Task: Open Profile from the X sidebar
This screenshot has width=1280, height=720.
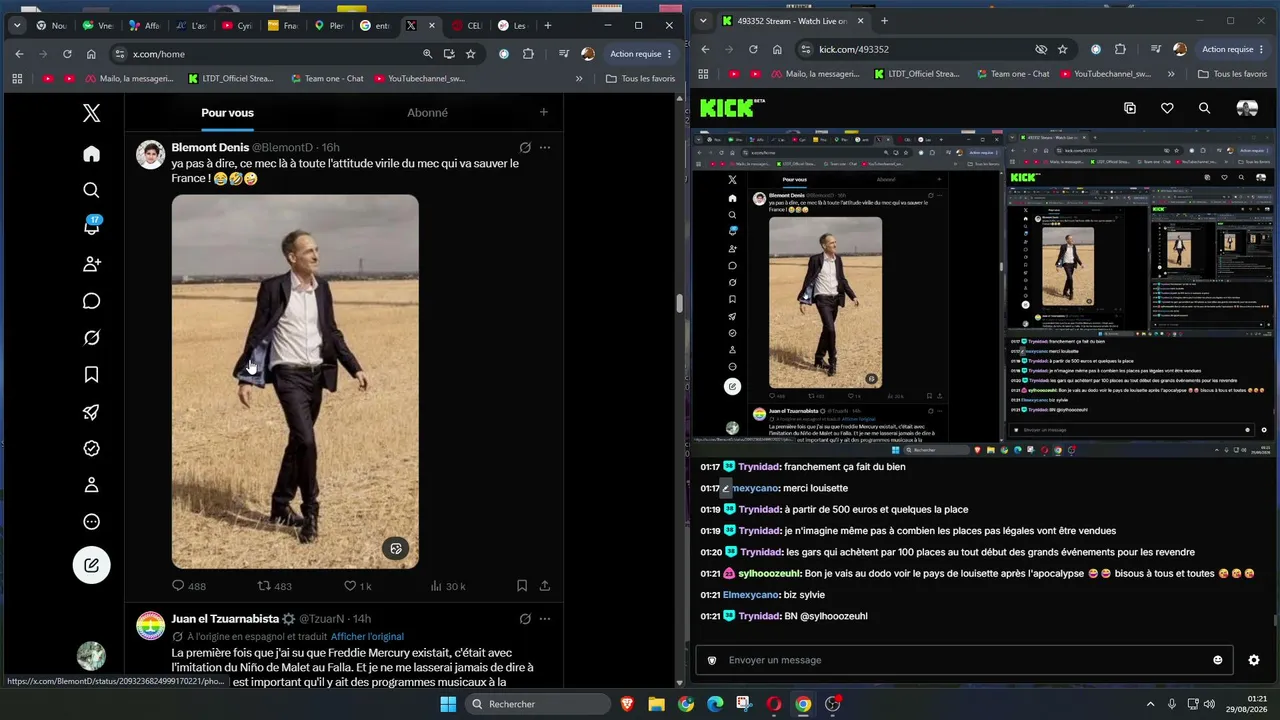Action: (x=91, y=485)
